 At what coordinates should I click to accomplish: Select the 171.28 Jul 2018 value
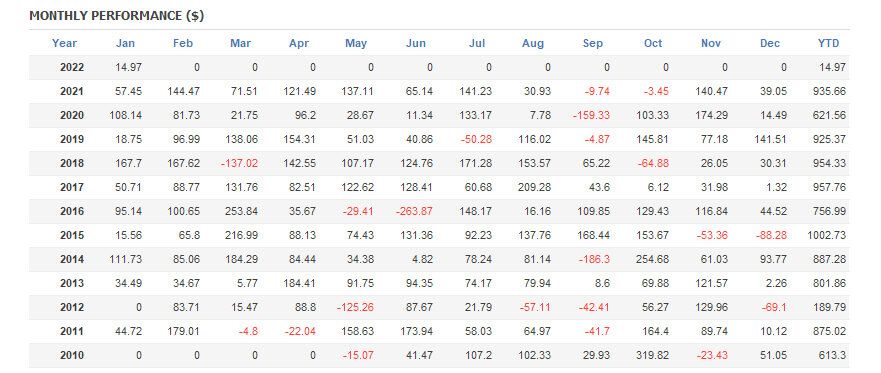click(476, 163)
